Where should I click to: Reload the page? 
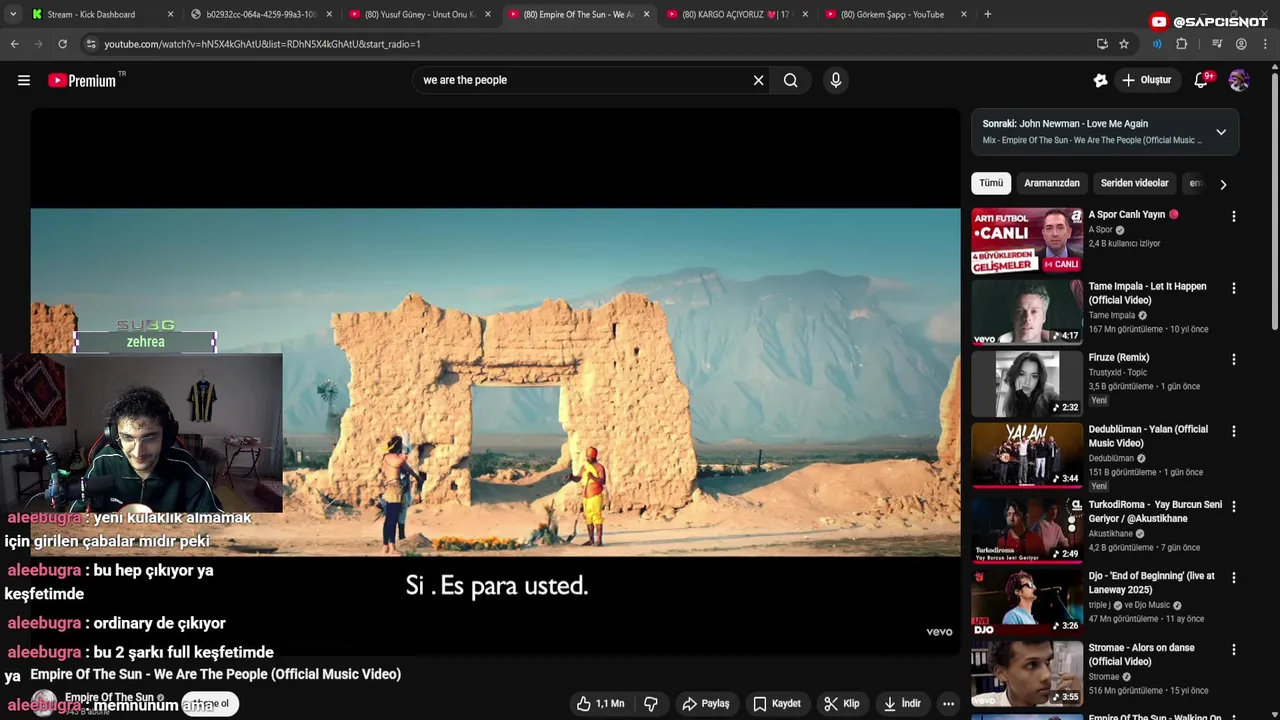[62, 44]
